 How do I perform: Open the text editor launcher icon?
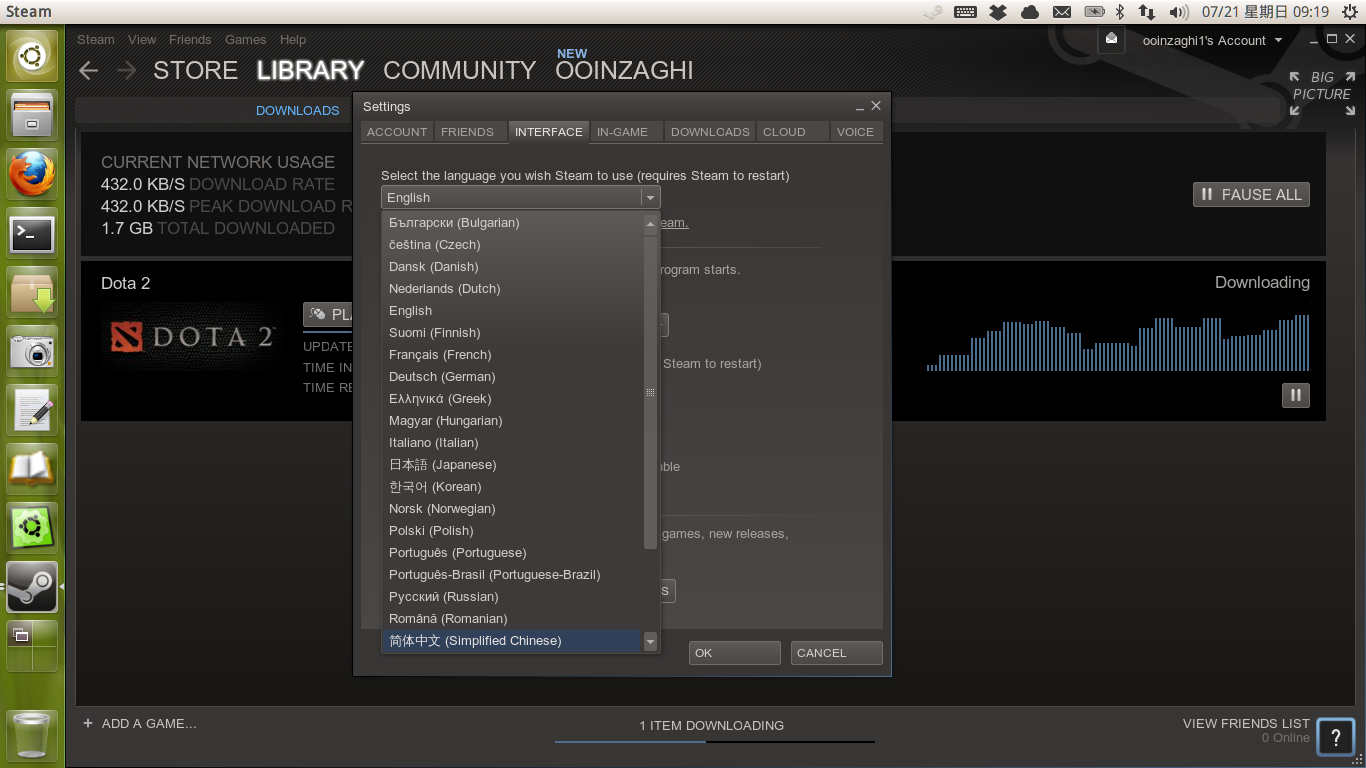[32, 410]
